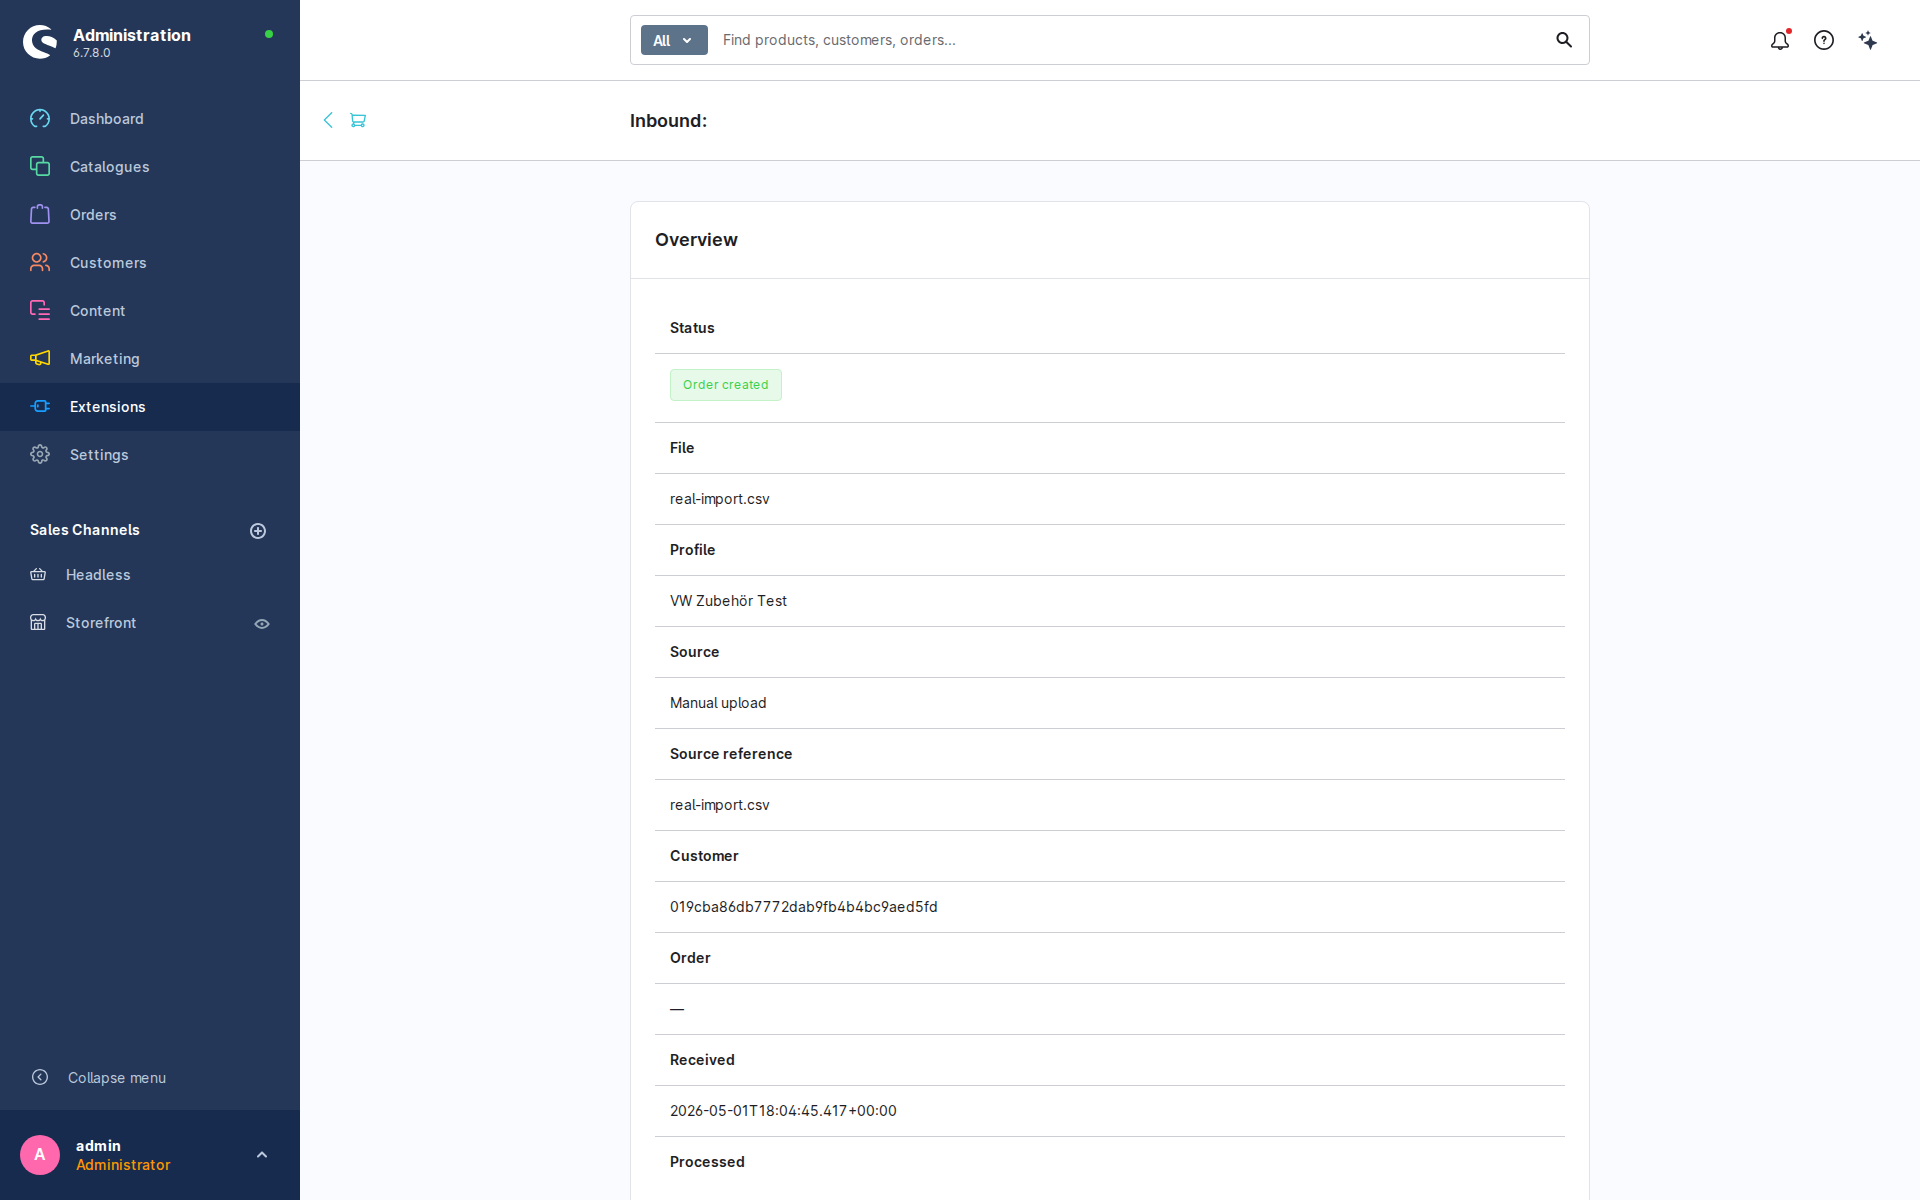Screen dimensions: 1920x1200
Task: Click the Settings gear icon
Action: pos(40,455)
